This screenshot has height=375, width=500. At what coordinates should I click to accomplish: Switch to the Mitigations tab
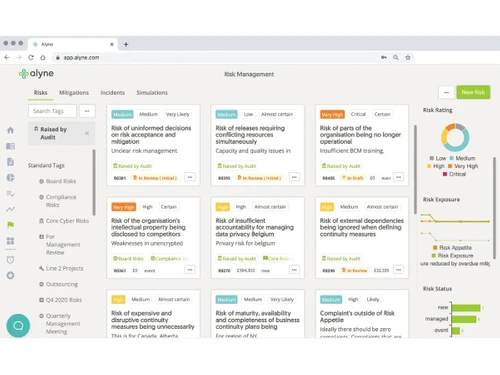(74, 93)
